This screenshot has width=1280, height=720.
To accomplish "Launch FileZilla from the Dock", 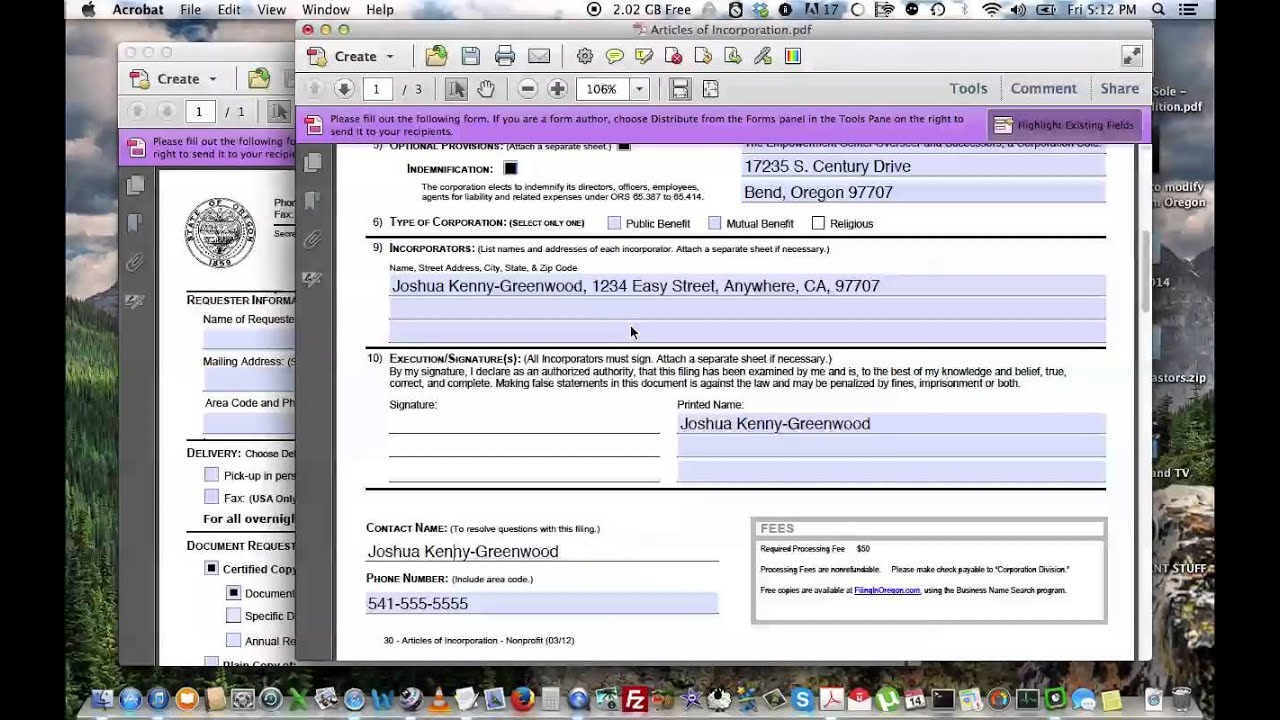I will [634, 699].
